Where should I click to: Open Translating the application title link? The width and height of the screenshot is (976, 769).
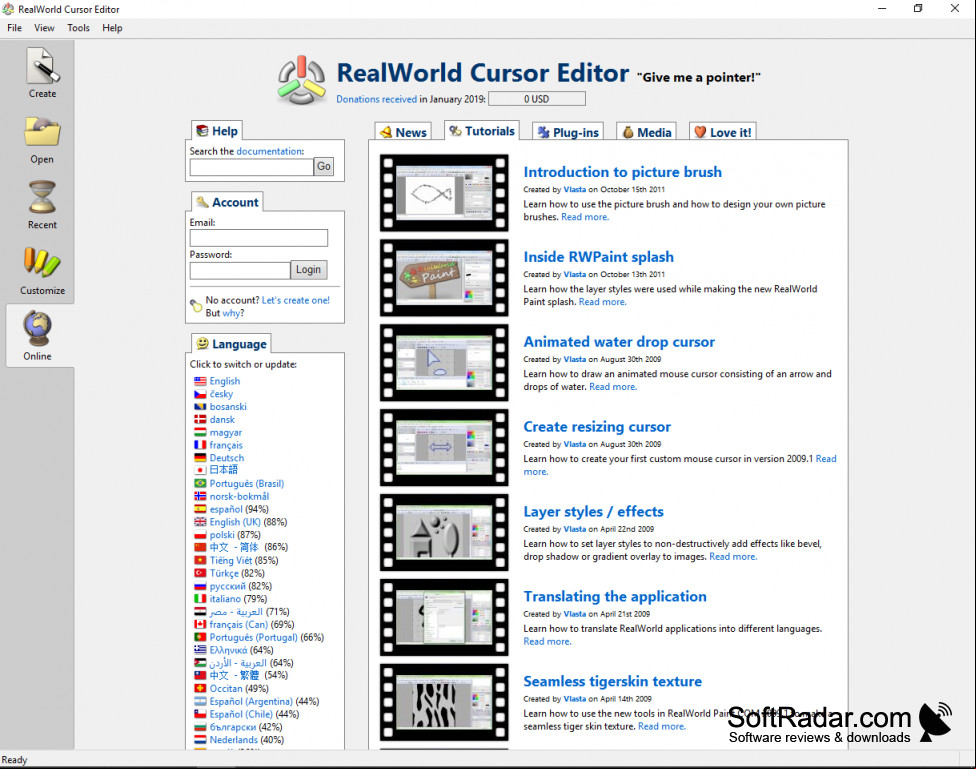(x=615, y=597)
